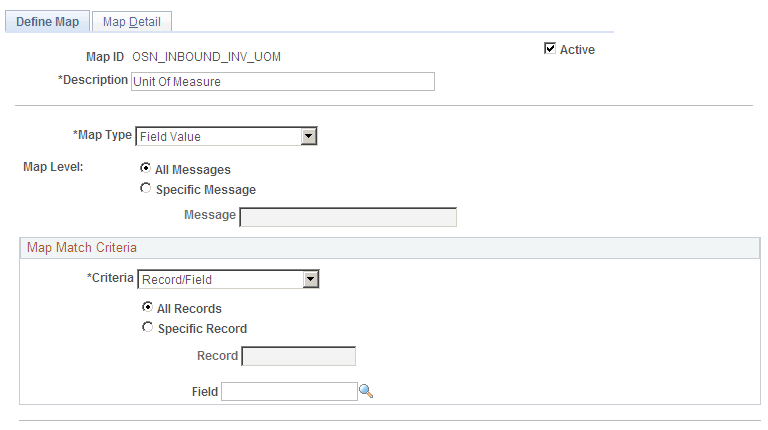768x430 pixels.
Task: Toggle the Active checkbox
Action: (549, 48)
